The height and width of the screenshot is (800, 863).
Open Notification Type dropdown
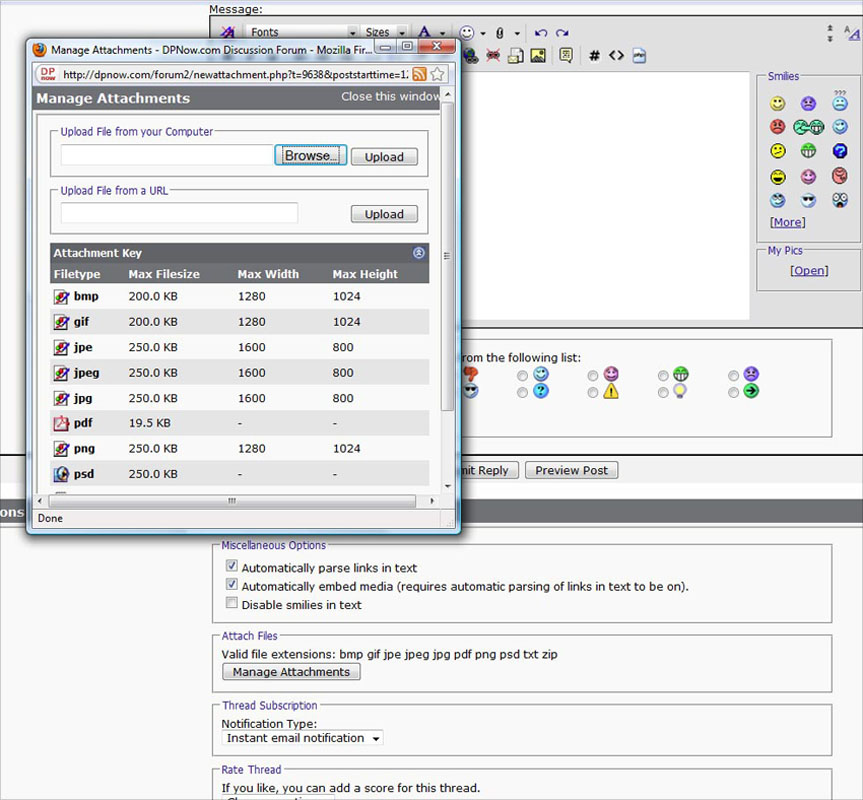[302, 738]
